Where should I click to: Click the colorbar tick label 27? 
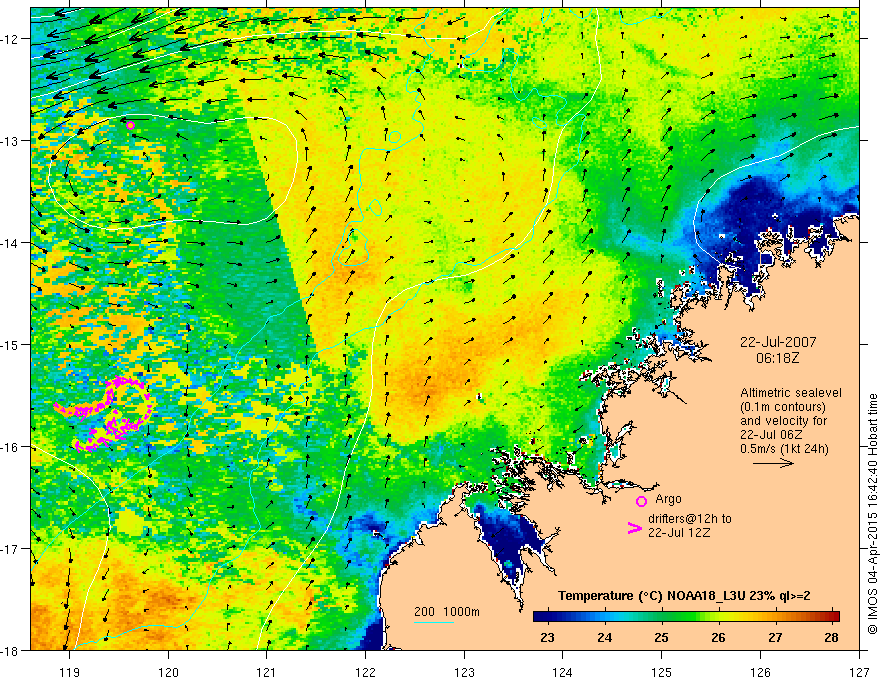pos(775,637)
